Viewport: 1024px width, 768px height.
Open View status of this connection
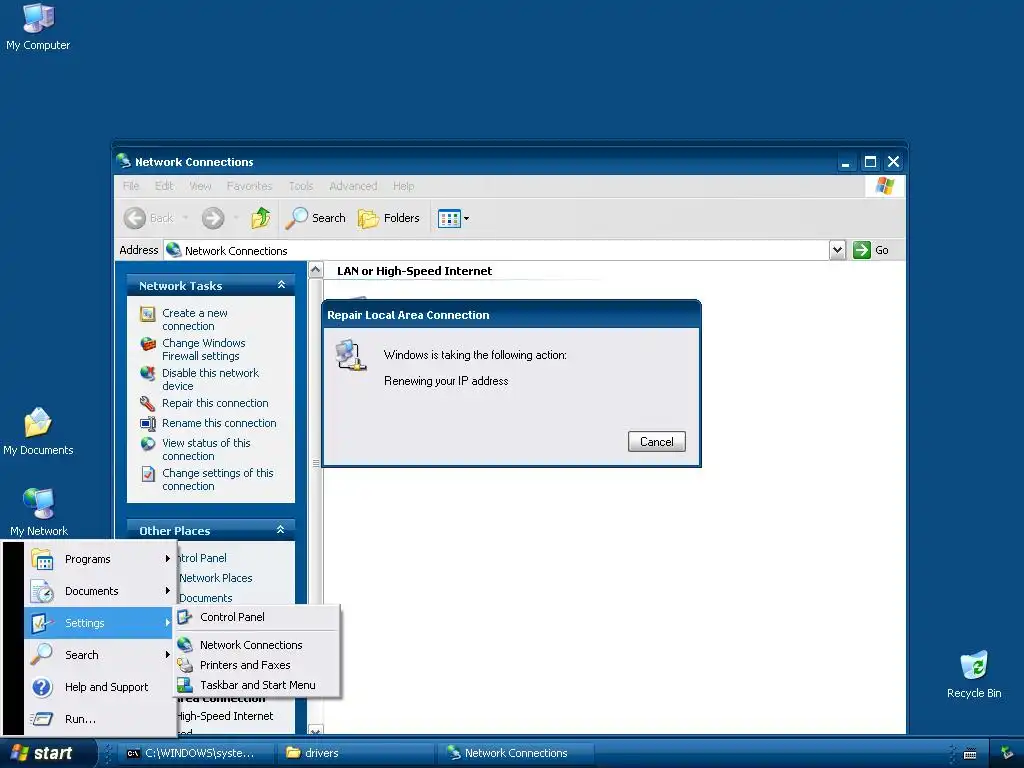click(206, 449)
